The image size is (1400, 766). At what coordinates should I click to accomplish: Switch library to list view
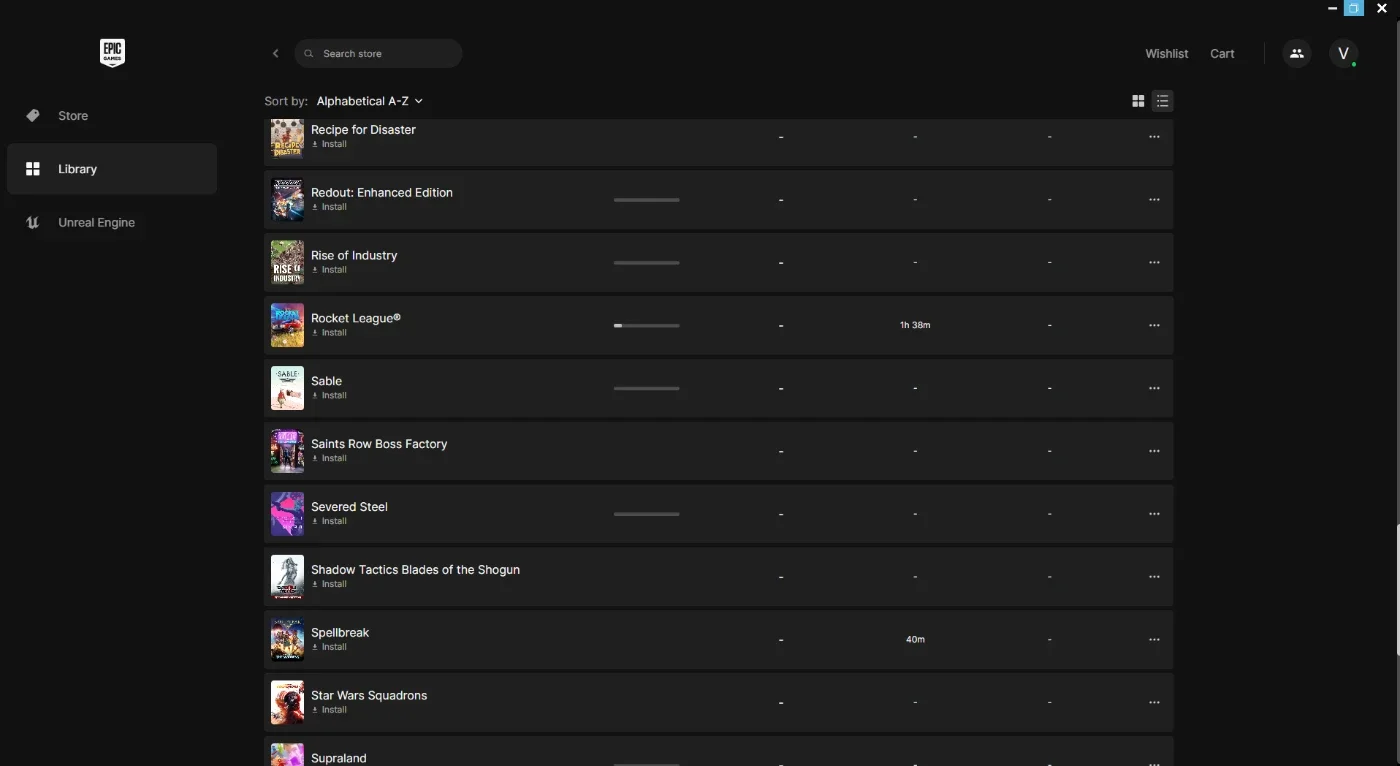pos(1162,101)
